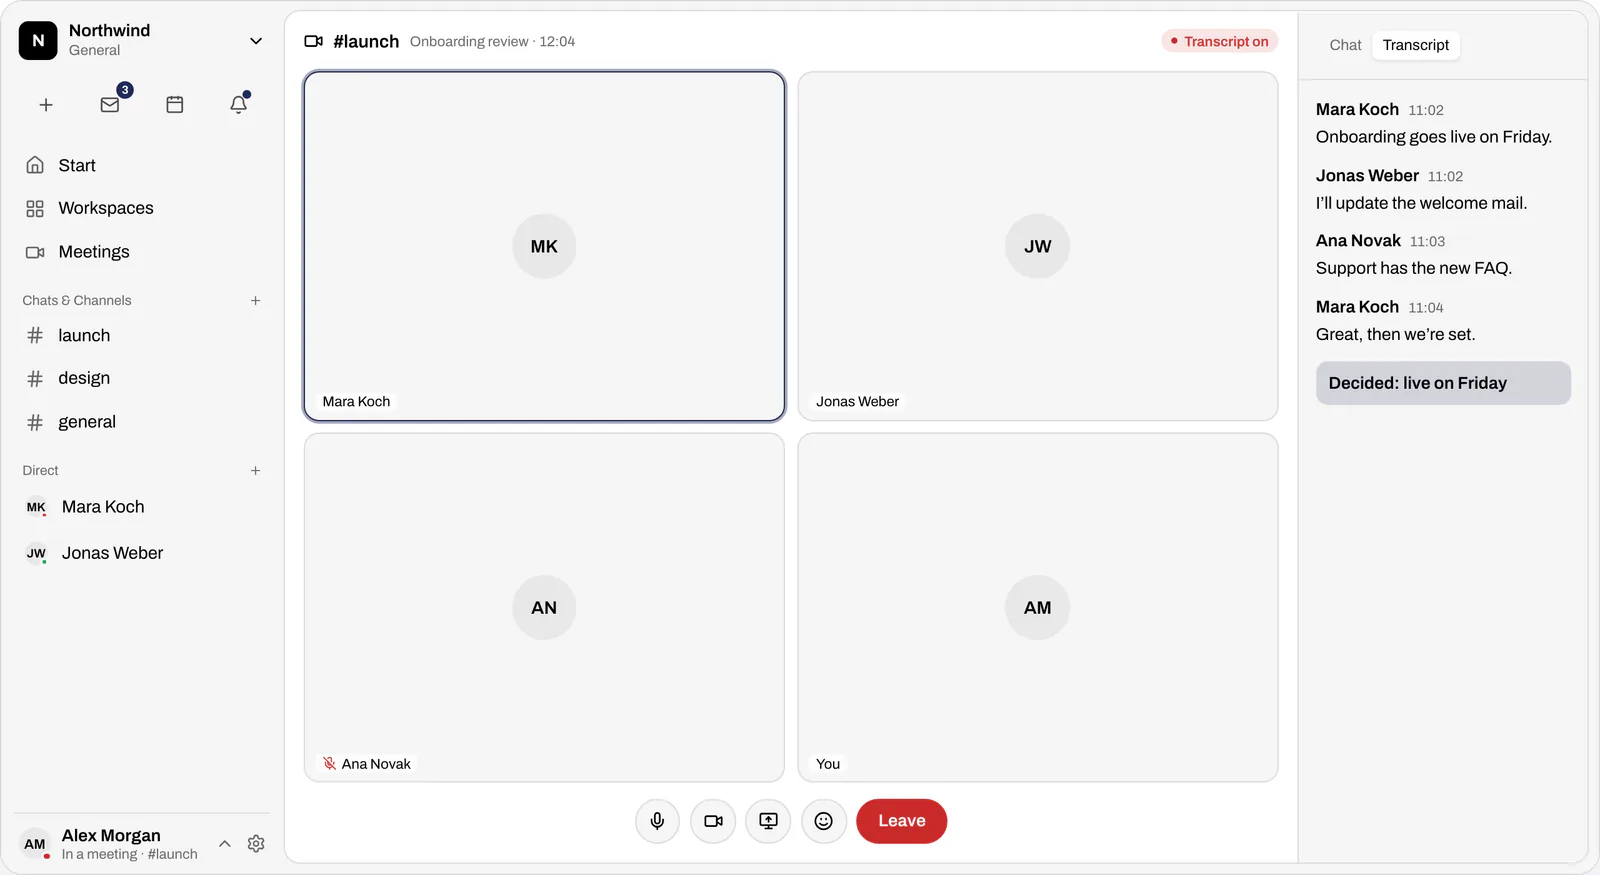Select Jonas Weber's video tile
This screenshot has width=1600, height=875.
1038,246
